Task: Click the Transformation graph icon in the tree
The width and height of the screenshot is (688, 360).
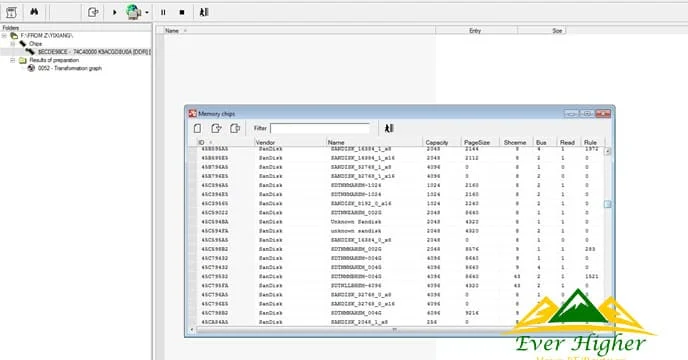Action: 31,68
